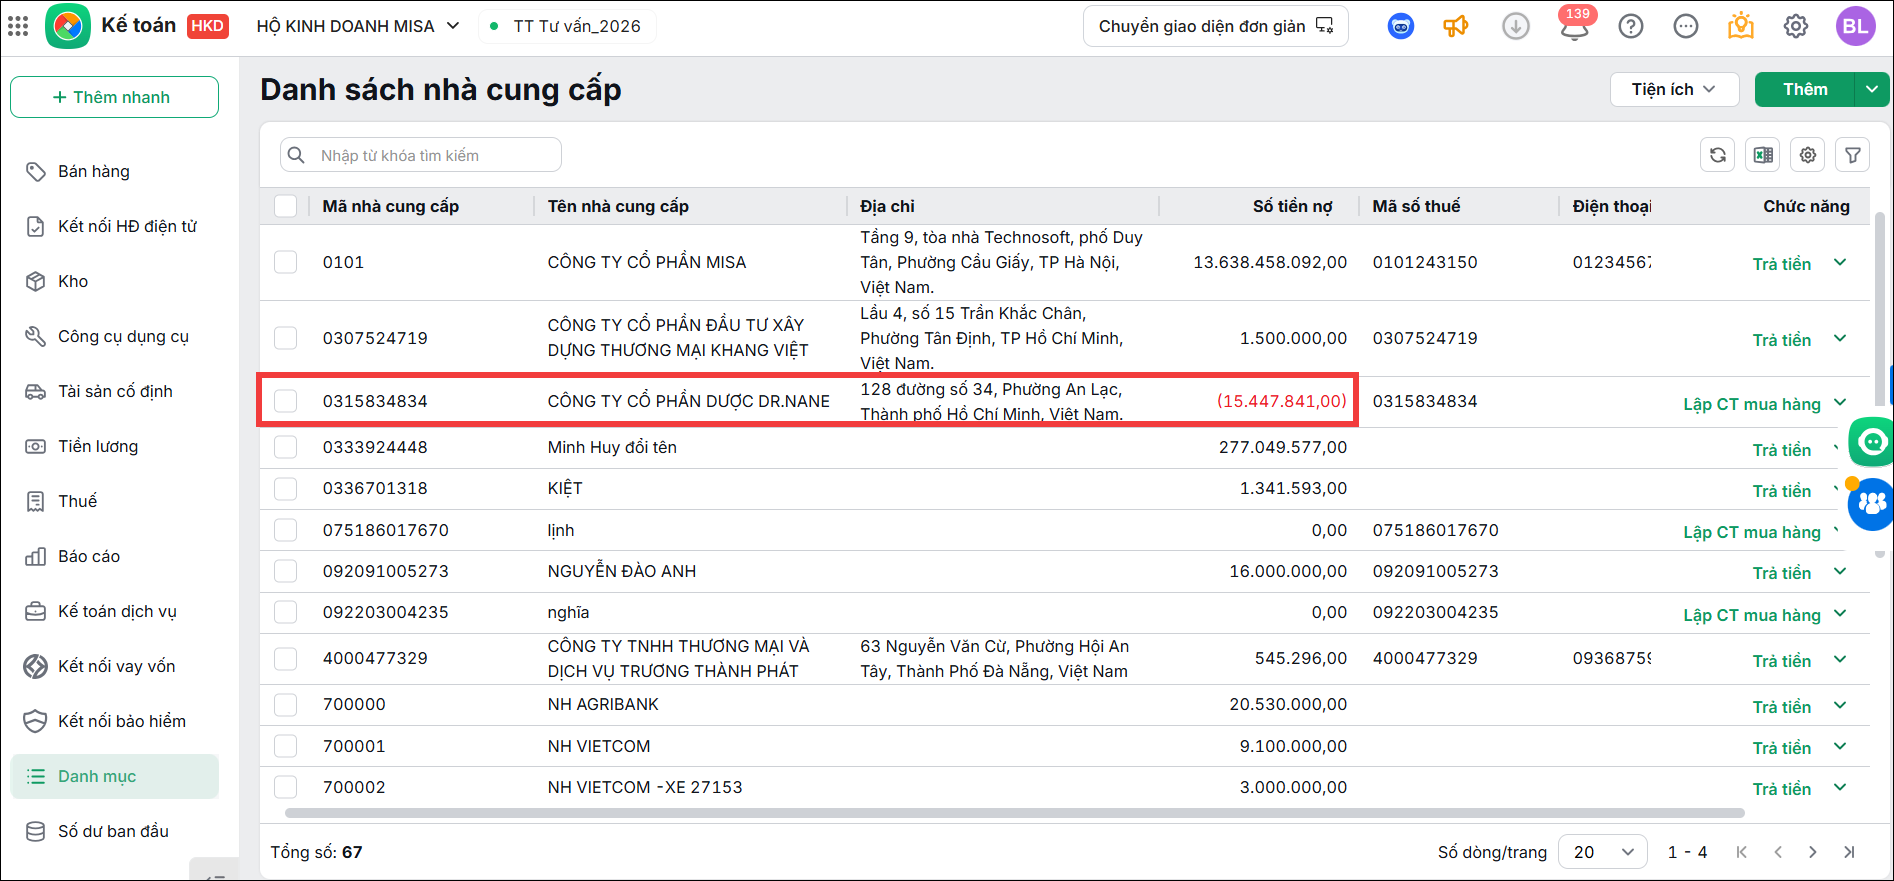Open the apps grid launcher icon

[x=18, y=26]
